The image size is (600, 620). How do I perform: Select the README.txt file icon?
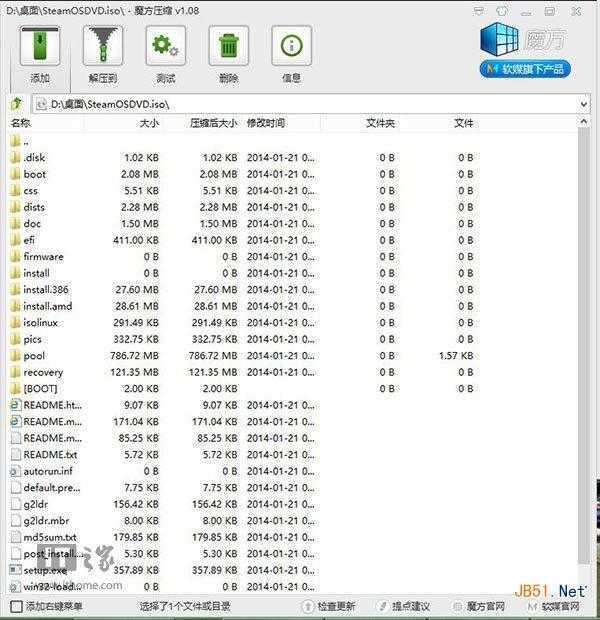(x=15, y=455)
